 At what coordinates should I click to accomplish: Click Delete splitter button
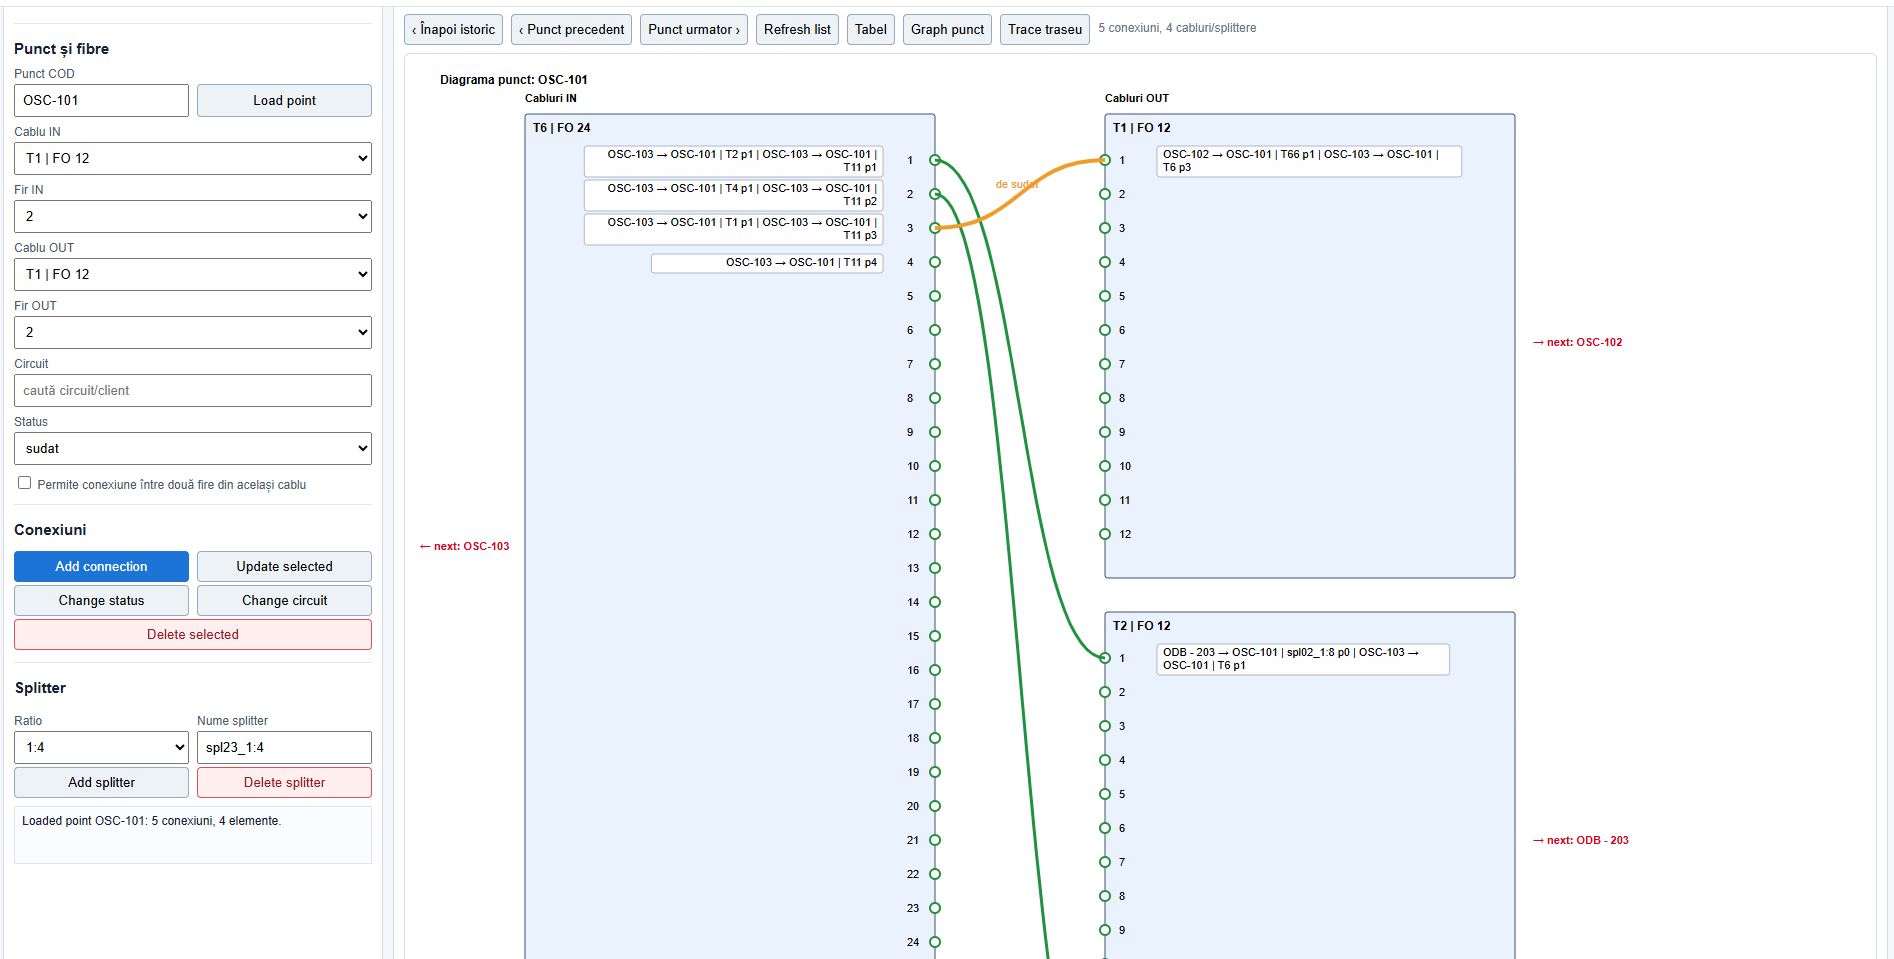click(284, 782)
